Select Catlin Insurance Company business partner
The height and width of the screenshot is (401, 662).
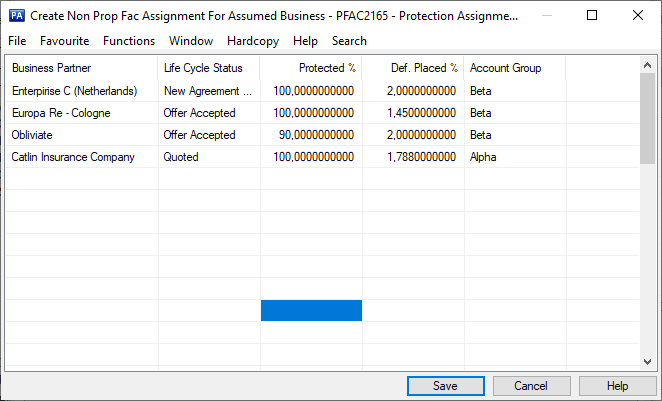pyautogui.click(x=73, y=157)
